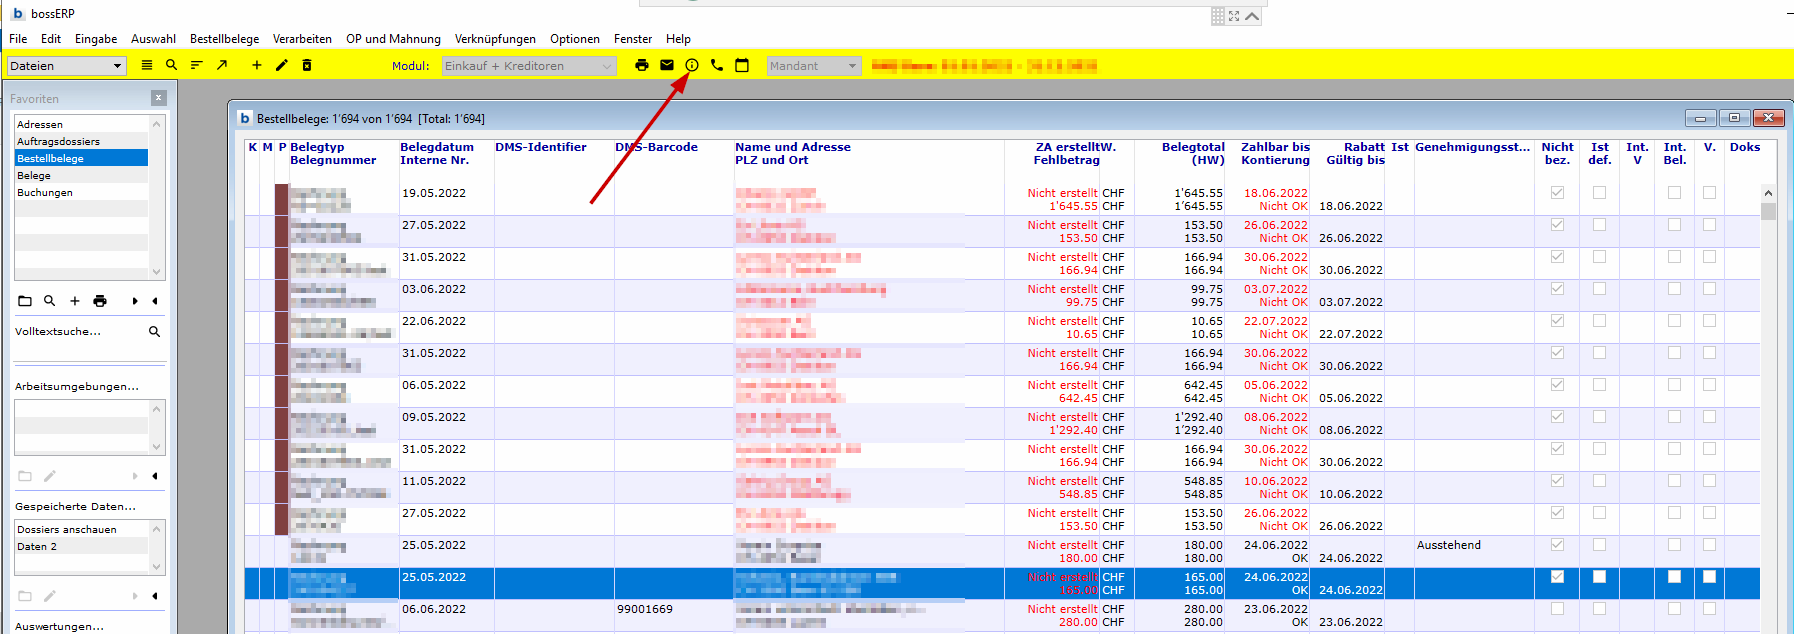The width and height of the screenshot is (1794, 634).
Task: Open the calendar icon in the toolbar
Action: pyautogui.click(x=742, y=65)
